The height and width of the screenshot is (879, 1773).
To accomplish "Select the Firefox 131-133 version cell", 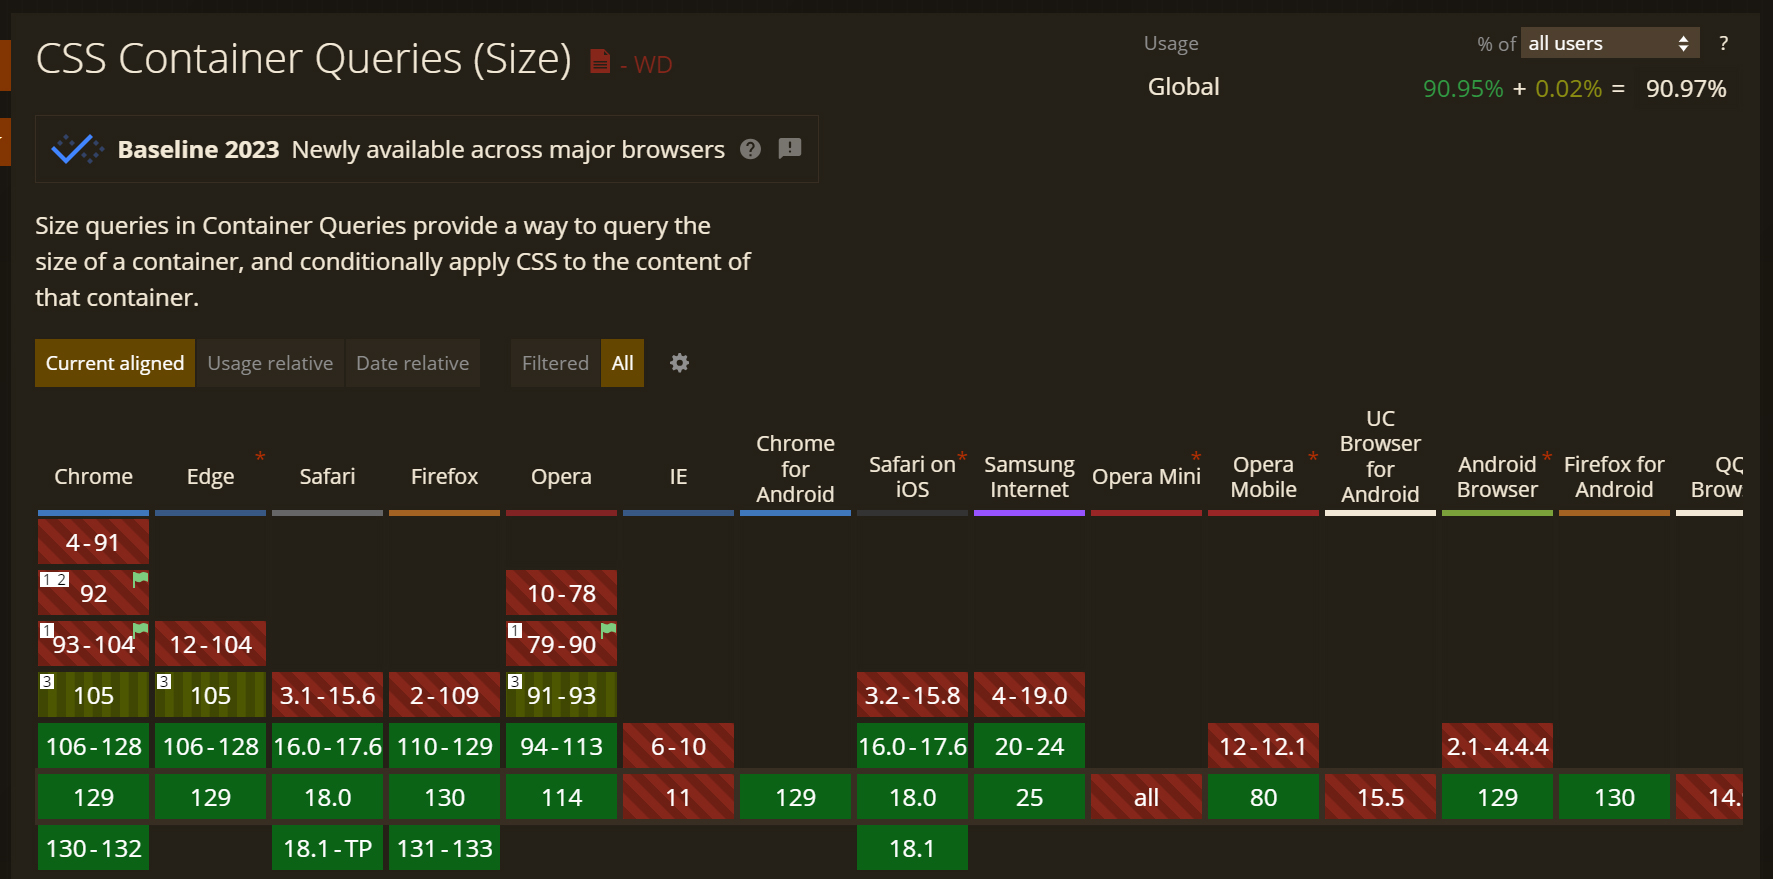I will pyautogui.click(x=444, y=848).
